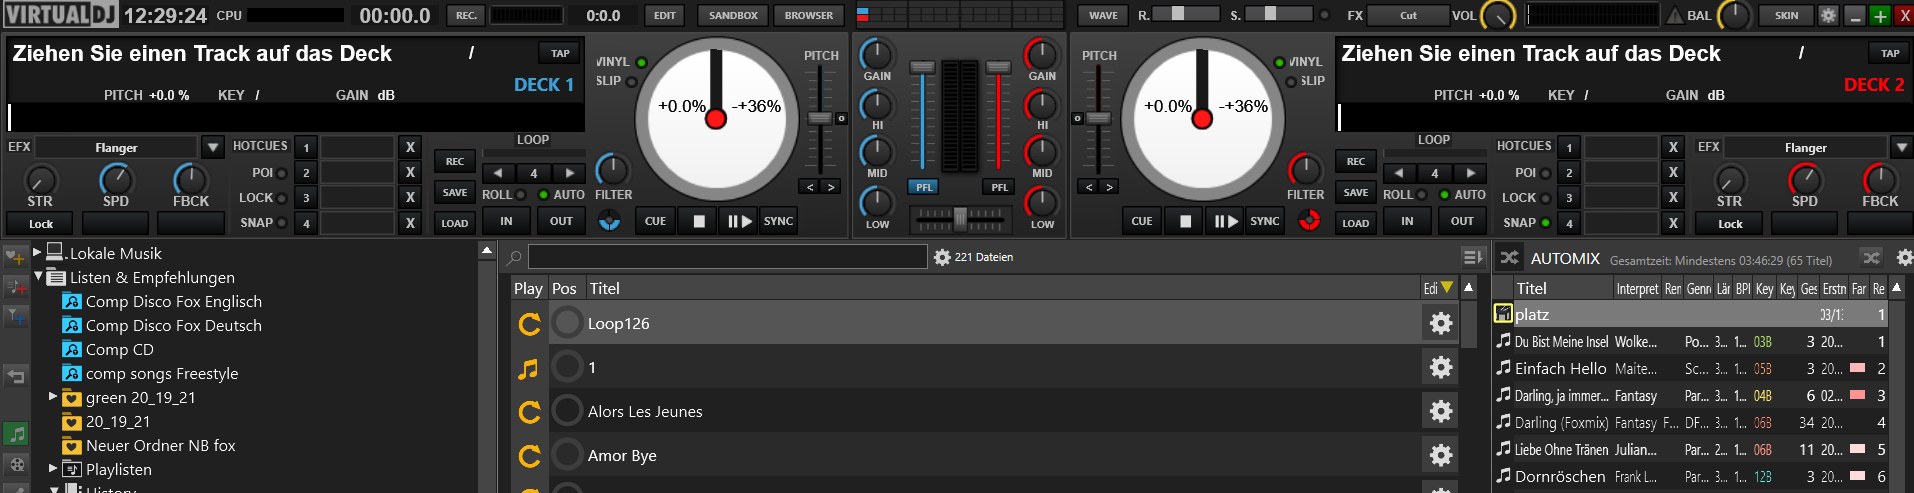Switch to the BROWSER view
This screenshot has height=493, width=1914.
point(809,16)
